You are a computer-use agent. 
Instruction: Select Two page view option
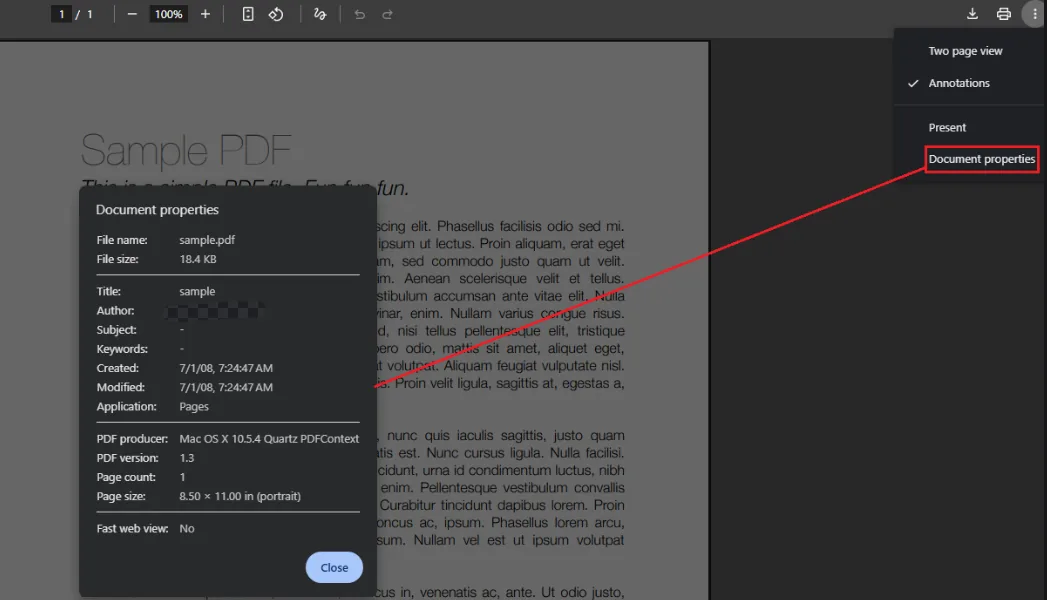pyautogui.click(x=965, y=51)
